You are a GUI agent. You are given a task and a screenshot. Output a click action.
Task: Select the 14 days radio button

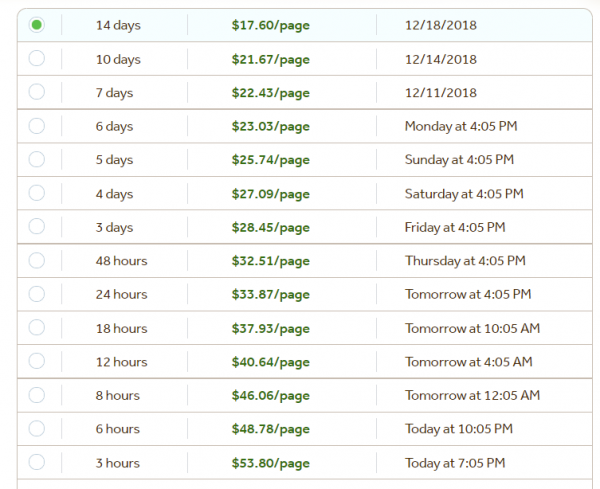37,25
